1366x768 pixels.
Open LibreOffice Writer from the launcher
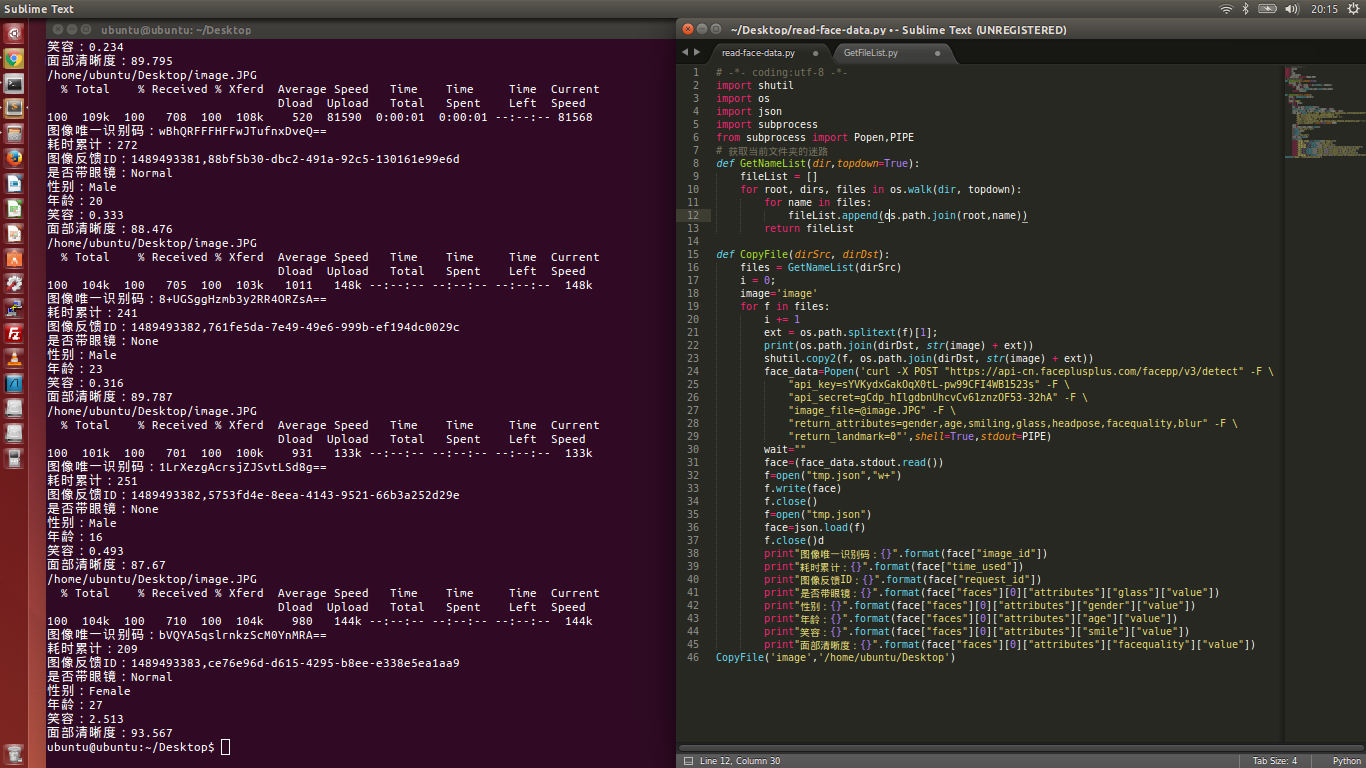pyautogui.click(x=14, y=183)
